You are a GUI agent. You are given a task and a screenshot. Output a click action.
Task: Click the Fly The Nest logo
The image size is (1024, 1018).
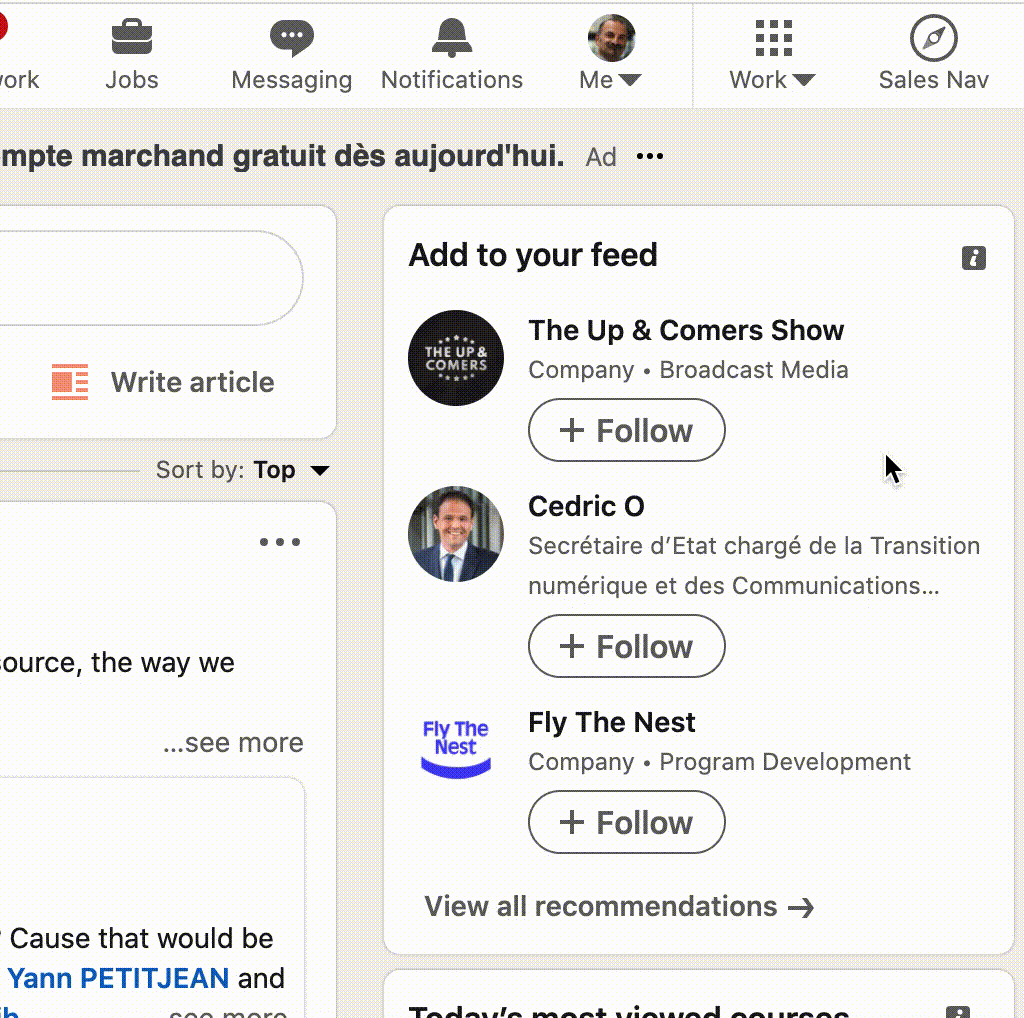(x=456, y=749)
